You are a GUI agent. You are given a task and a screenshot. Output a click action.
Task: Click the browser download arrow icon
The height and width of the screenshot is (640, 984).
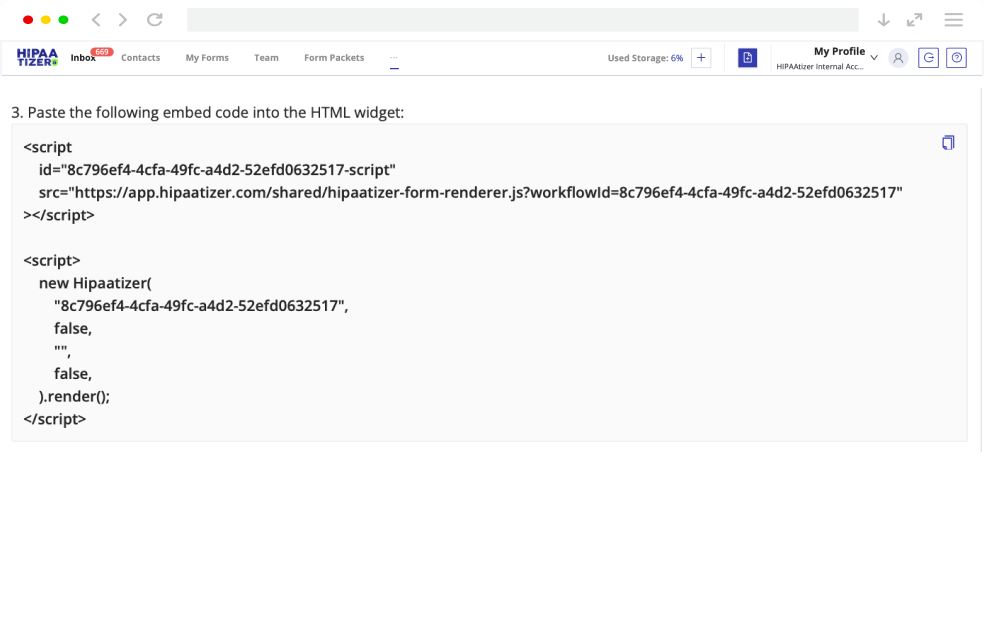[x=884, y=19]
